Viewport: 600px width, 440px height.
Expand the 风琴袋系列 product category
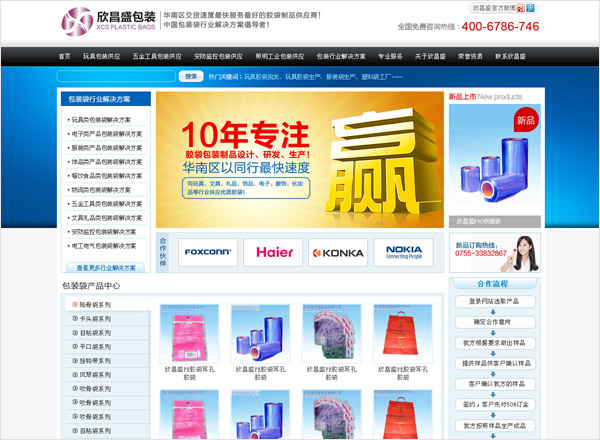(96, 374)
